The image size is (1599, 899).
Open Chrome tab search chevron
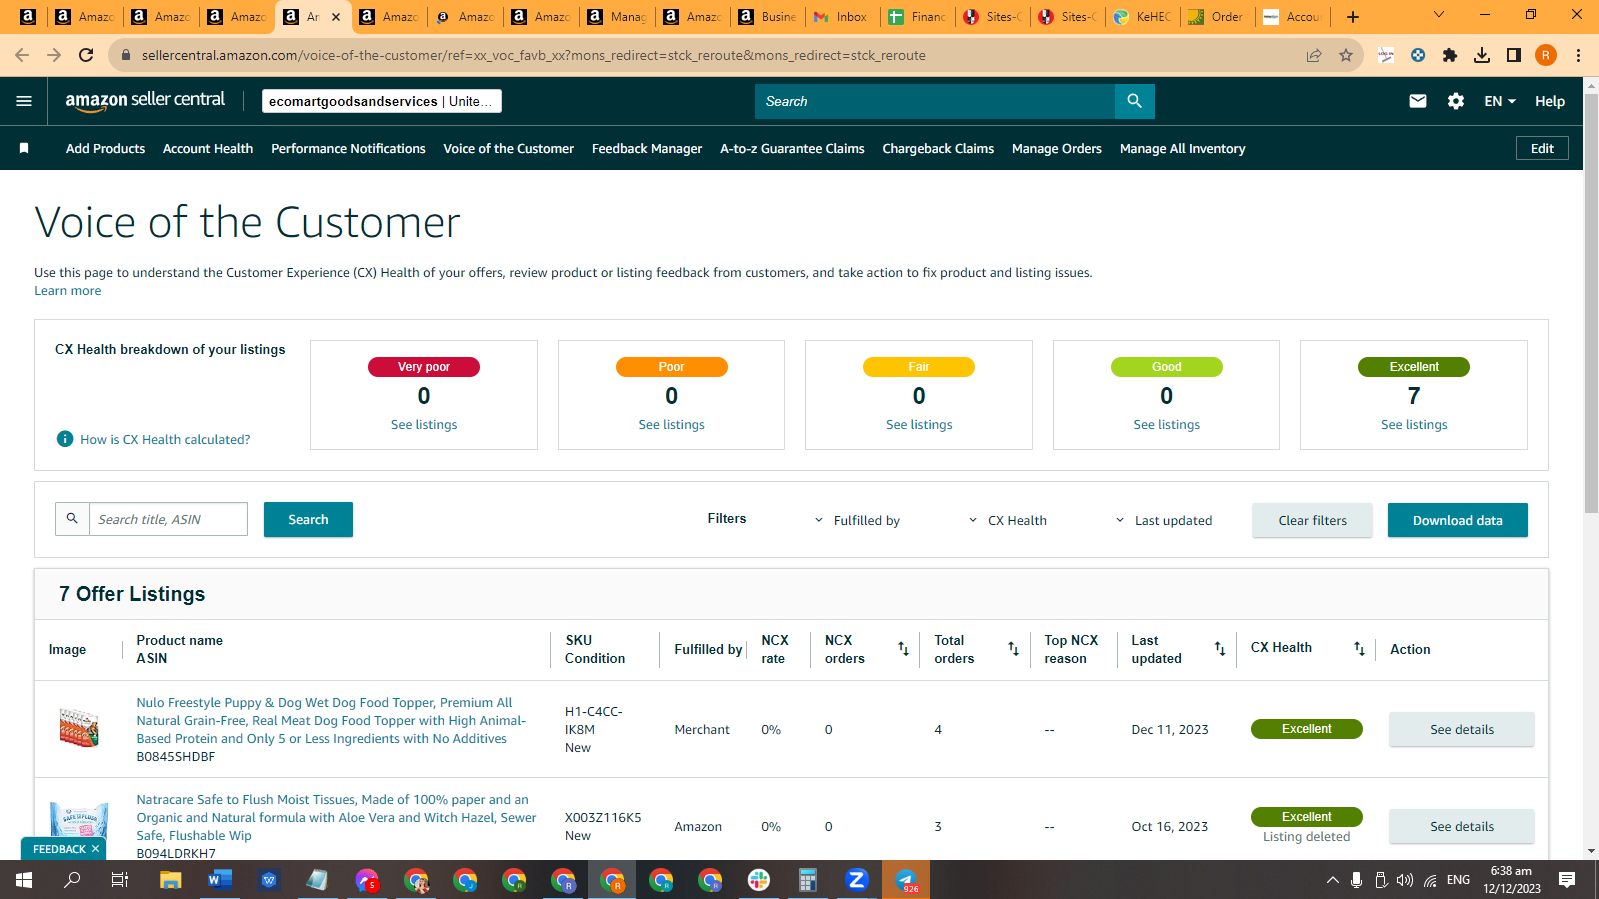pos(1439,15)
